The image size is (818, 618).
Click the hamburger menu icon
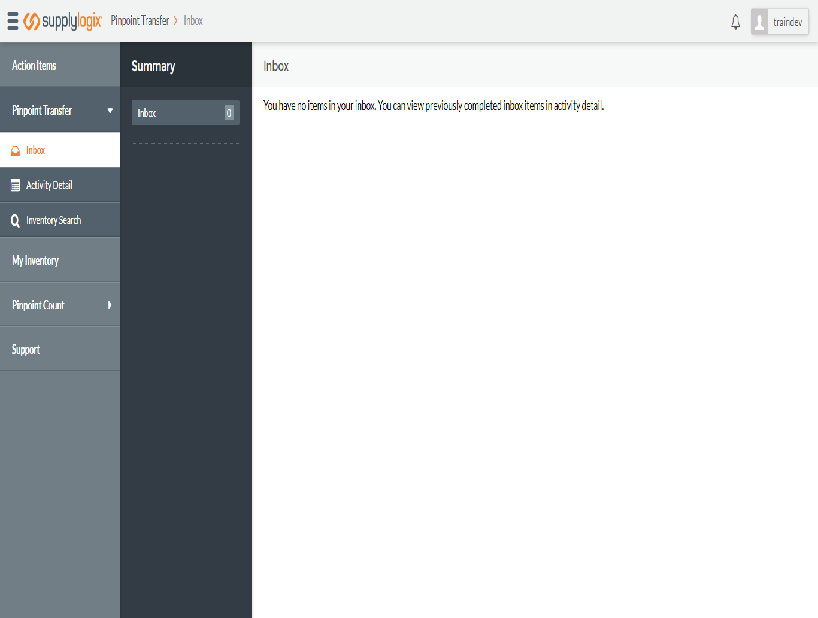tap(12, 21)
